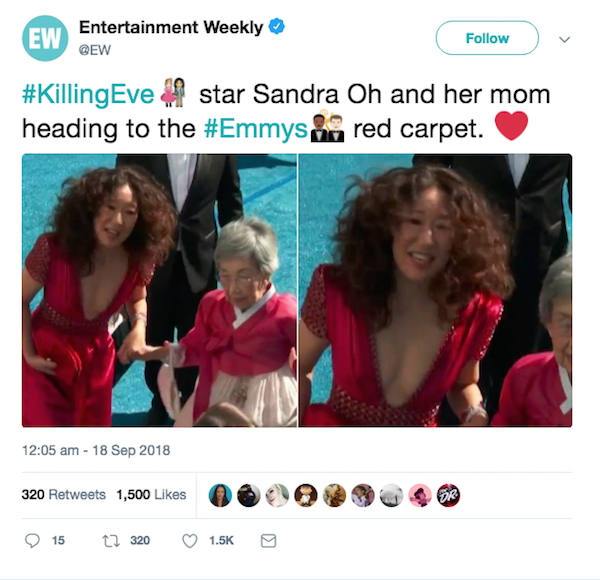This screenshot has width=600, height=580.
Task: Open the #Emmys hashtag
Action: (x=256, y=129)
